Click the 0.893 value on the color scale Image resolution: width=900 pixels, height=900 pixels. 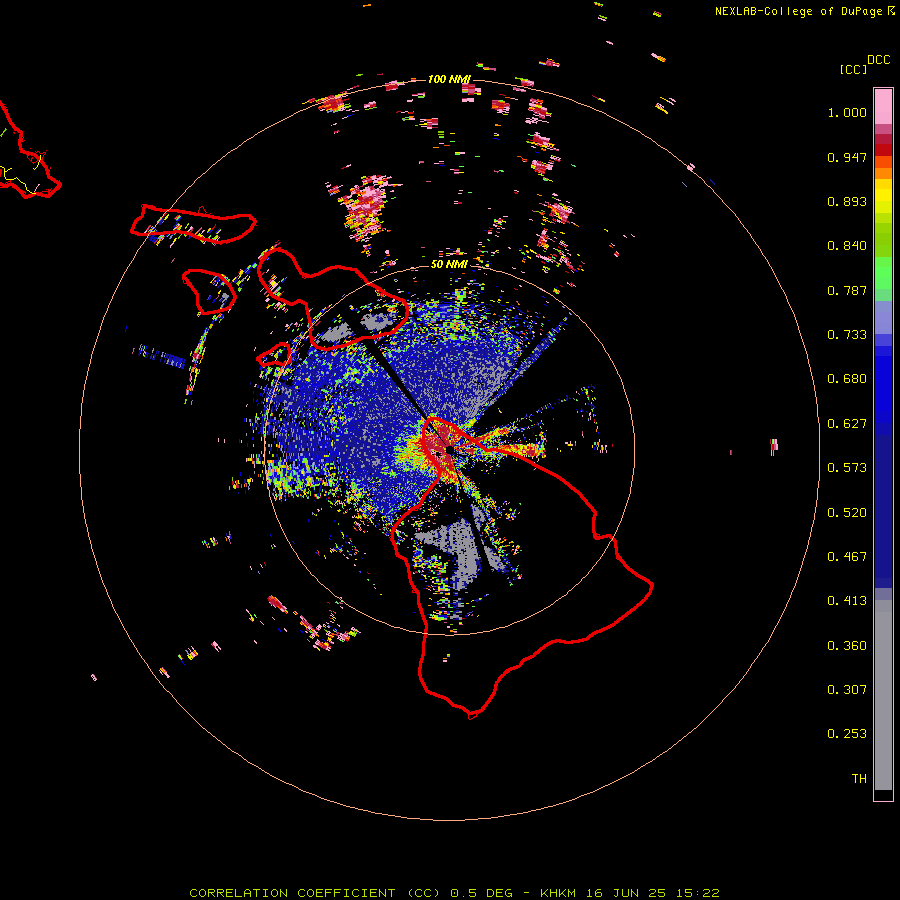coord(847,201)
